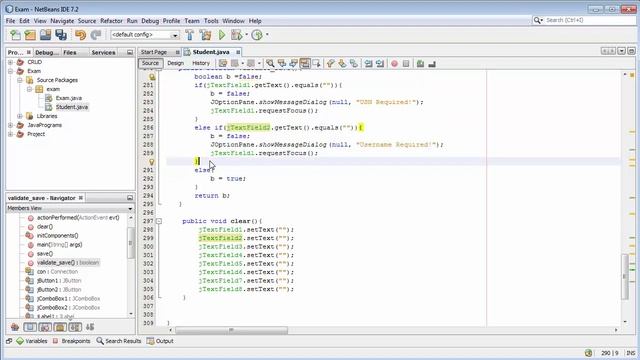Click the Shift Line Right icon

tap(380, 63)
